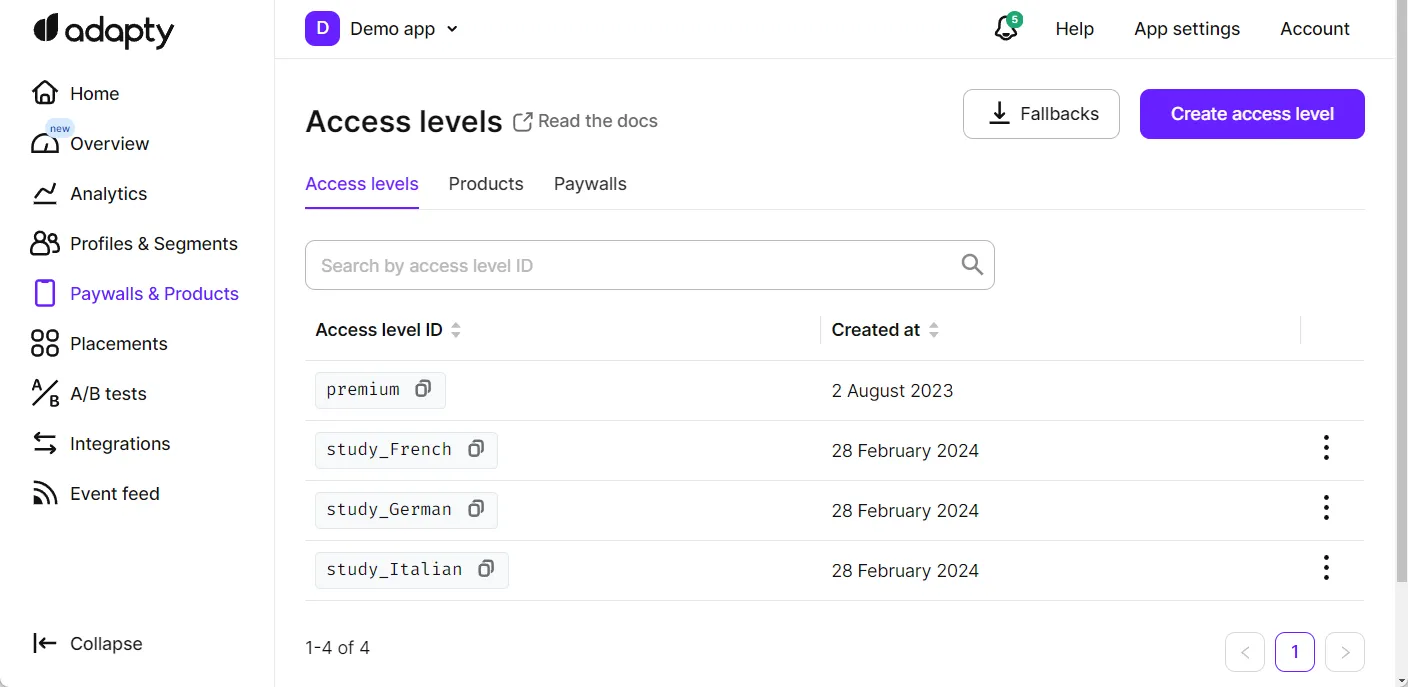Open the more options menu for study_Italian
Screen dimensions: 1408x687
pyautogui.click(x=1326, y=568)
